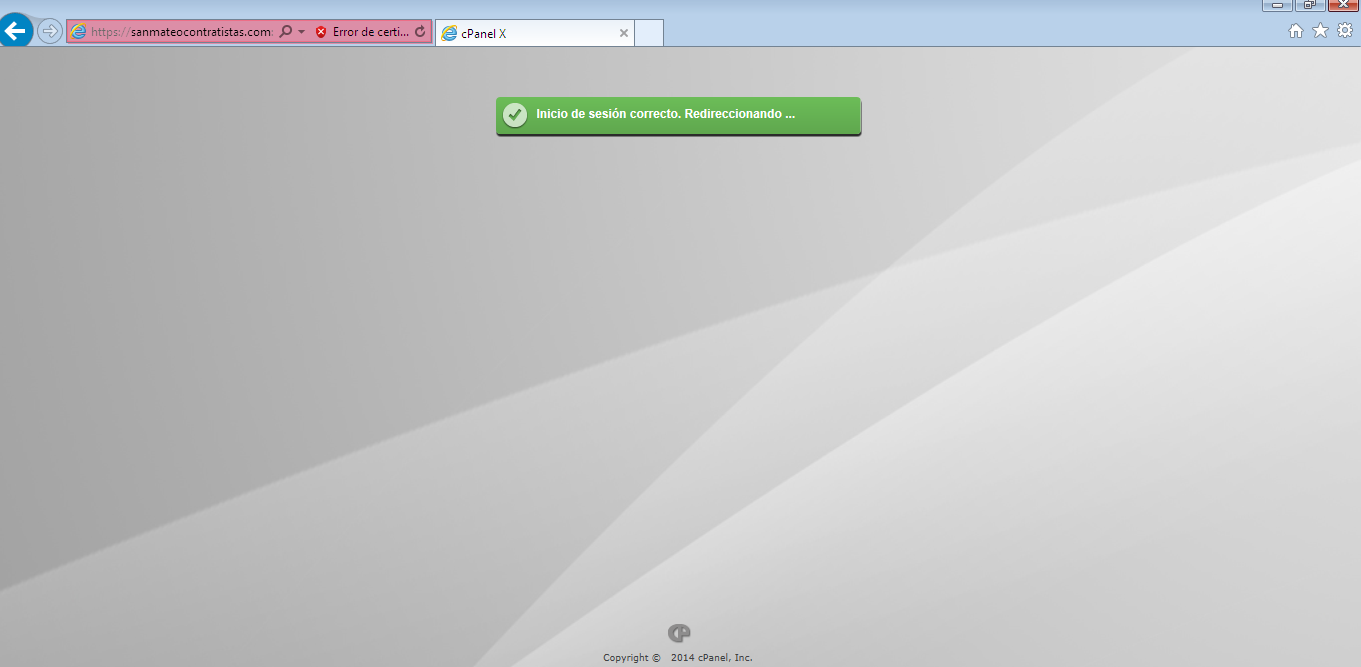The width and height of the screenshot is (1361, 667).
Task: Open Tools via the gear icon
Action: point(1344,30)
